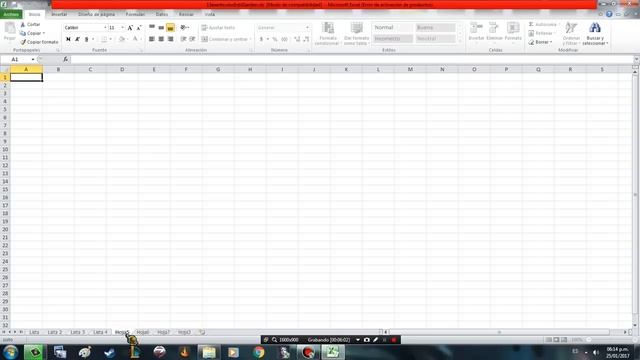Click the increase decimals icon
This screenshot has height=360, width=640.
coord(297,39)
